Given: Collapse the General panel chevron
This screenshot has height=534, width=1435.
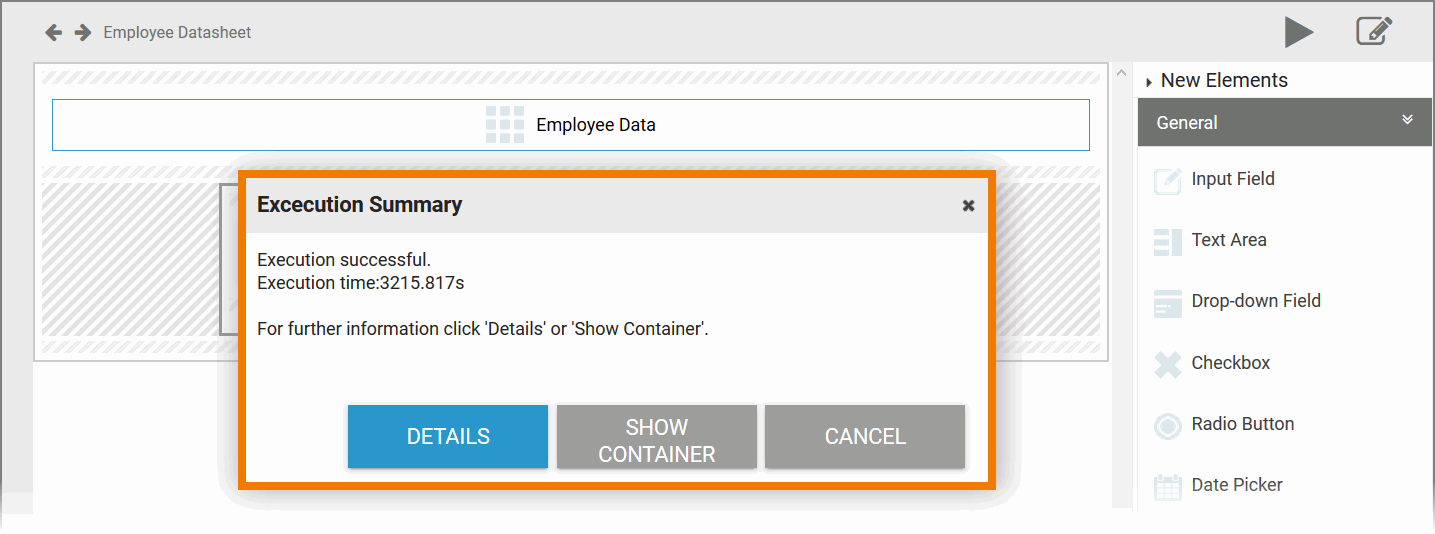Looking at the screenshot, I should [x=1407, y=120].
